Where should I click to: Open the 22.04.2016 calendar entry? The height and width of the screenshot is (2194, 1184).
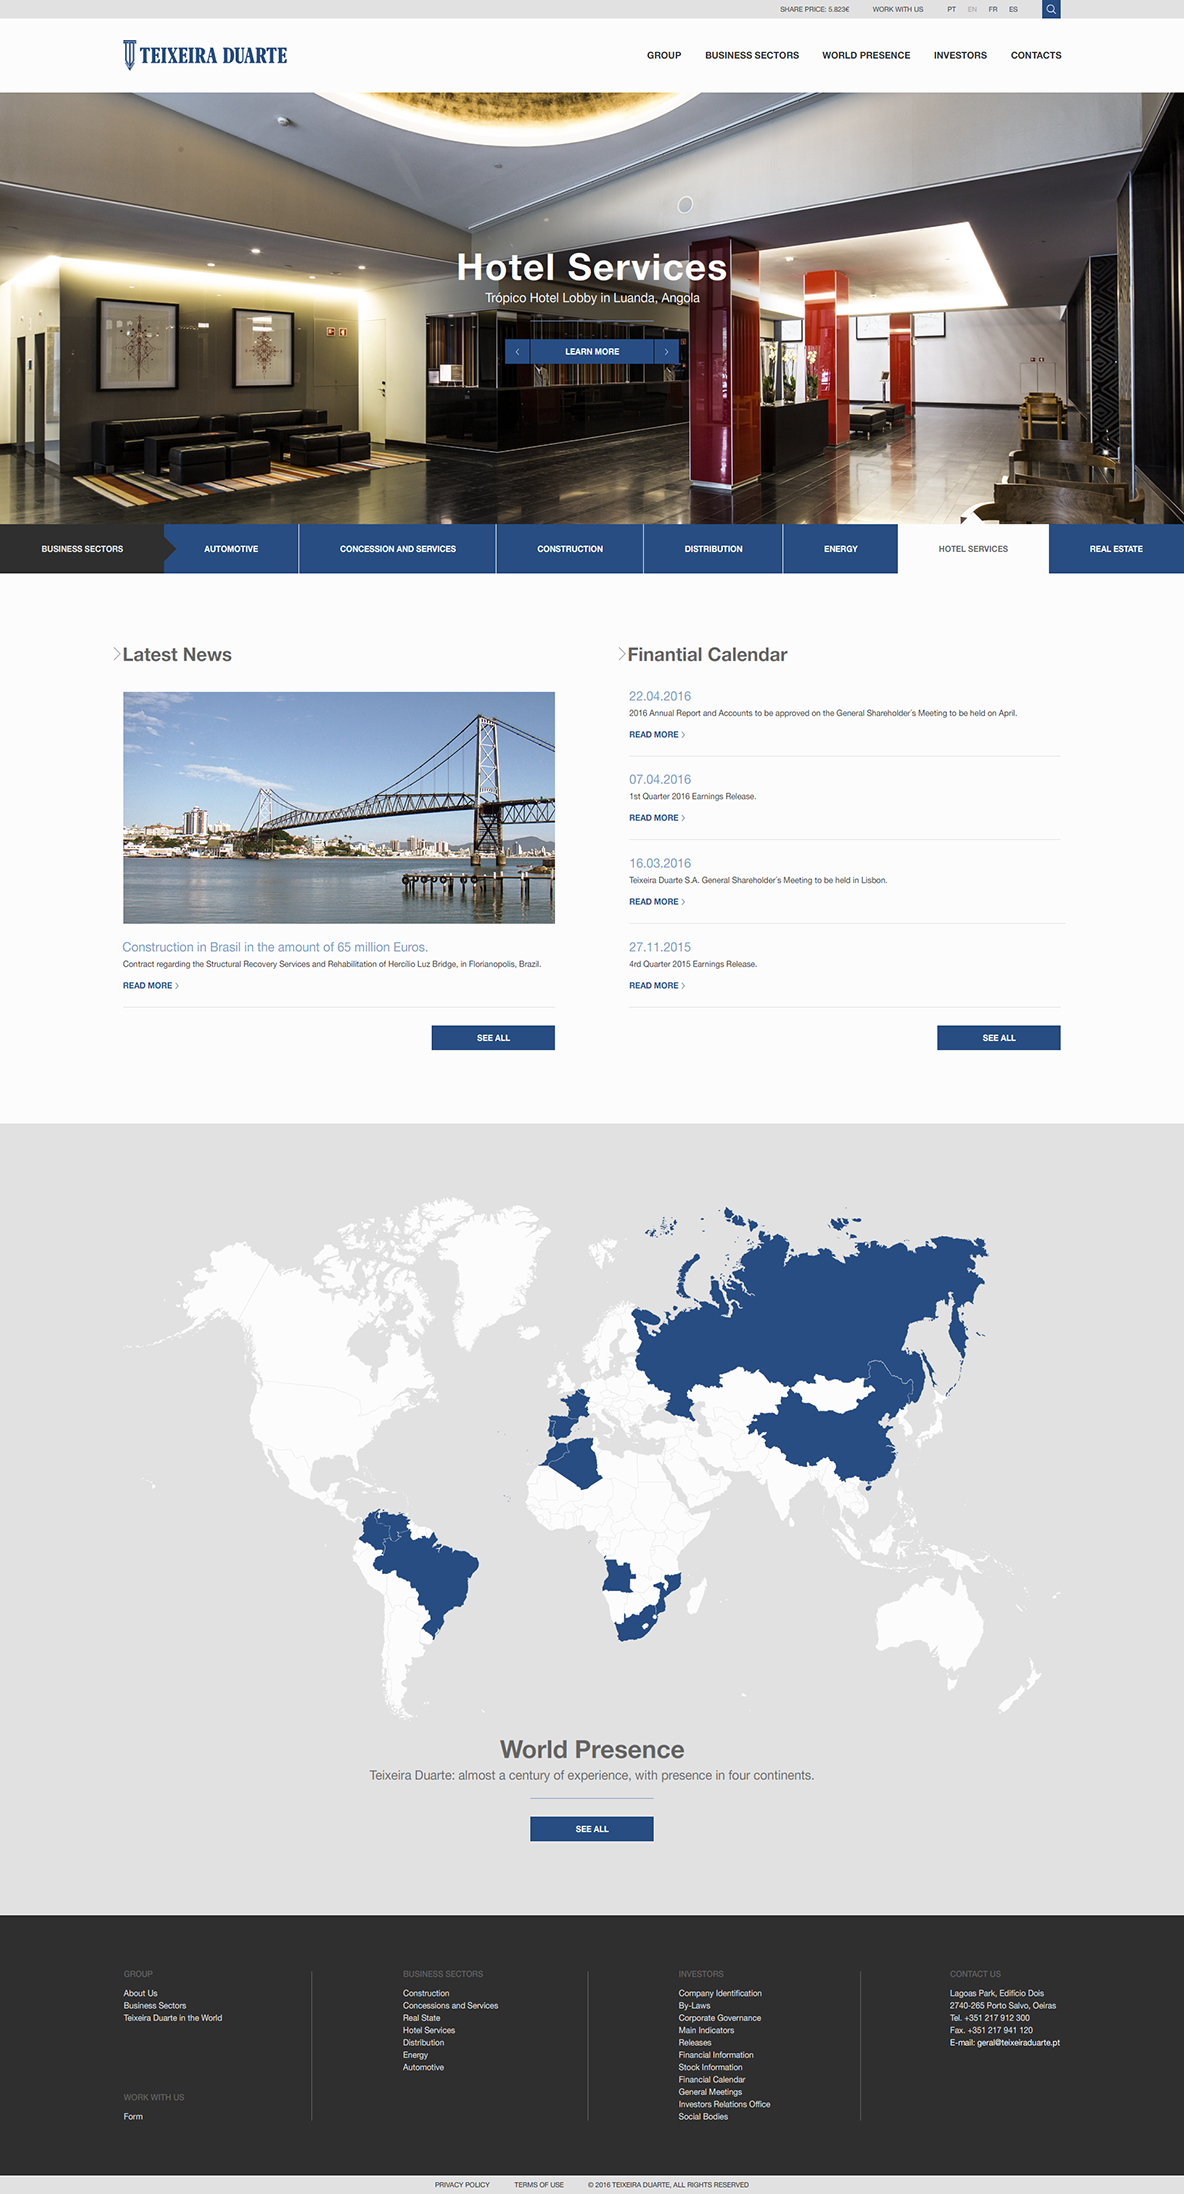660,696
